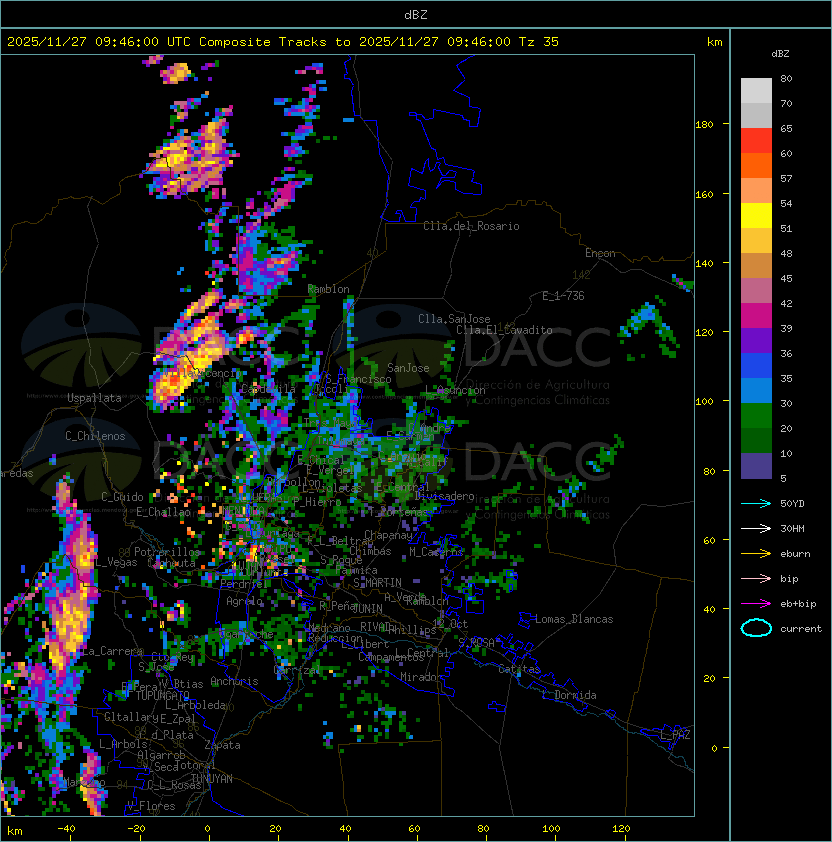Click the cyan 50YD track arrow in legend
This screenshot has width=832, height=842.
(x=756, y=503)
